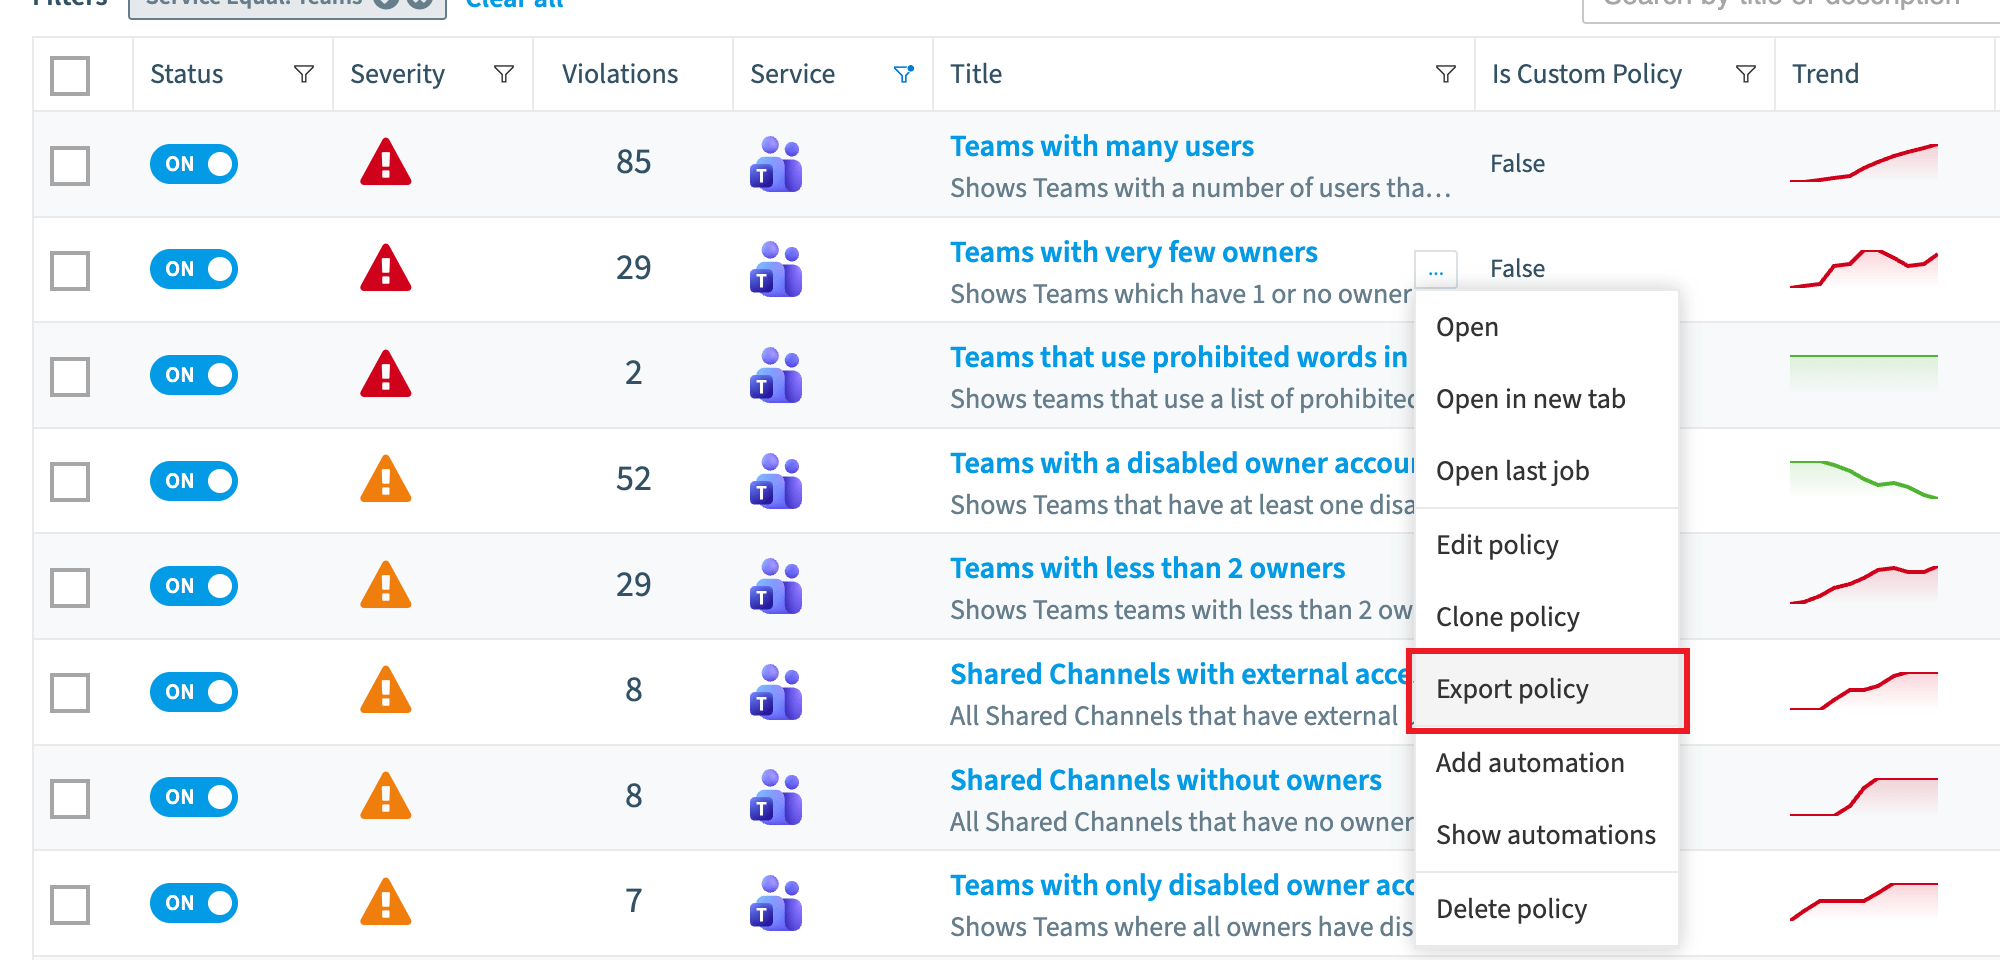
Task: Turn off policy Teams with many users
Action: tap(194, 164)
